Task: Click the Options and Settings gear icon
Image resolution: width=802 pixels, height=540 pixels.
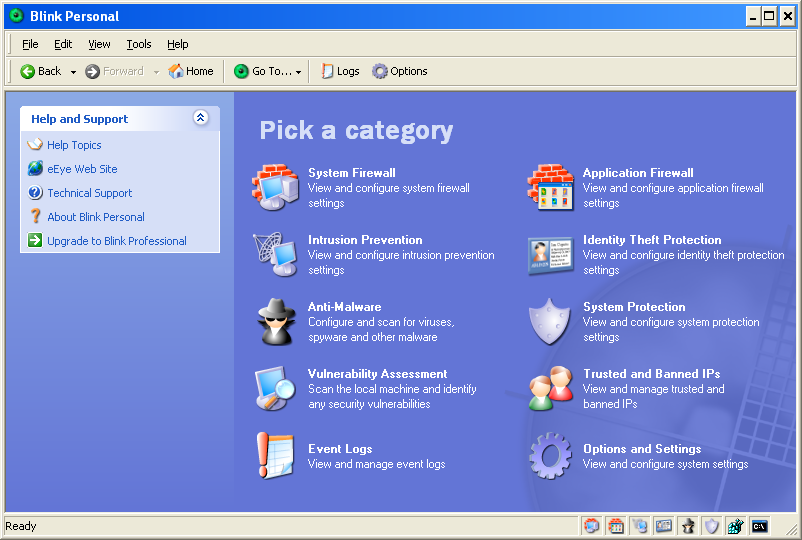Action: [550, 456]
